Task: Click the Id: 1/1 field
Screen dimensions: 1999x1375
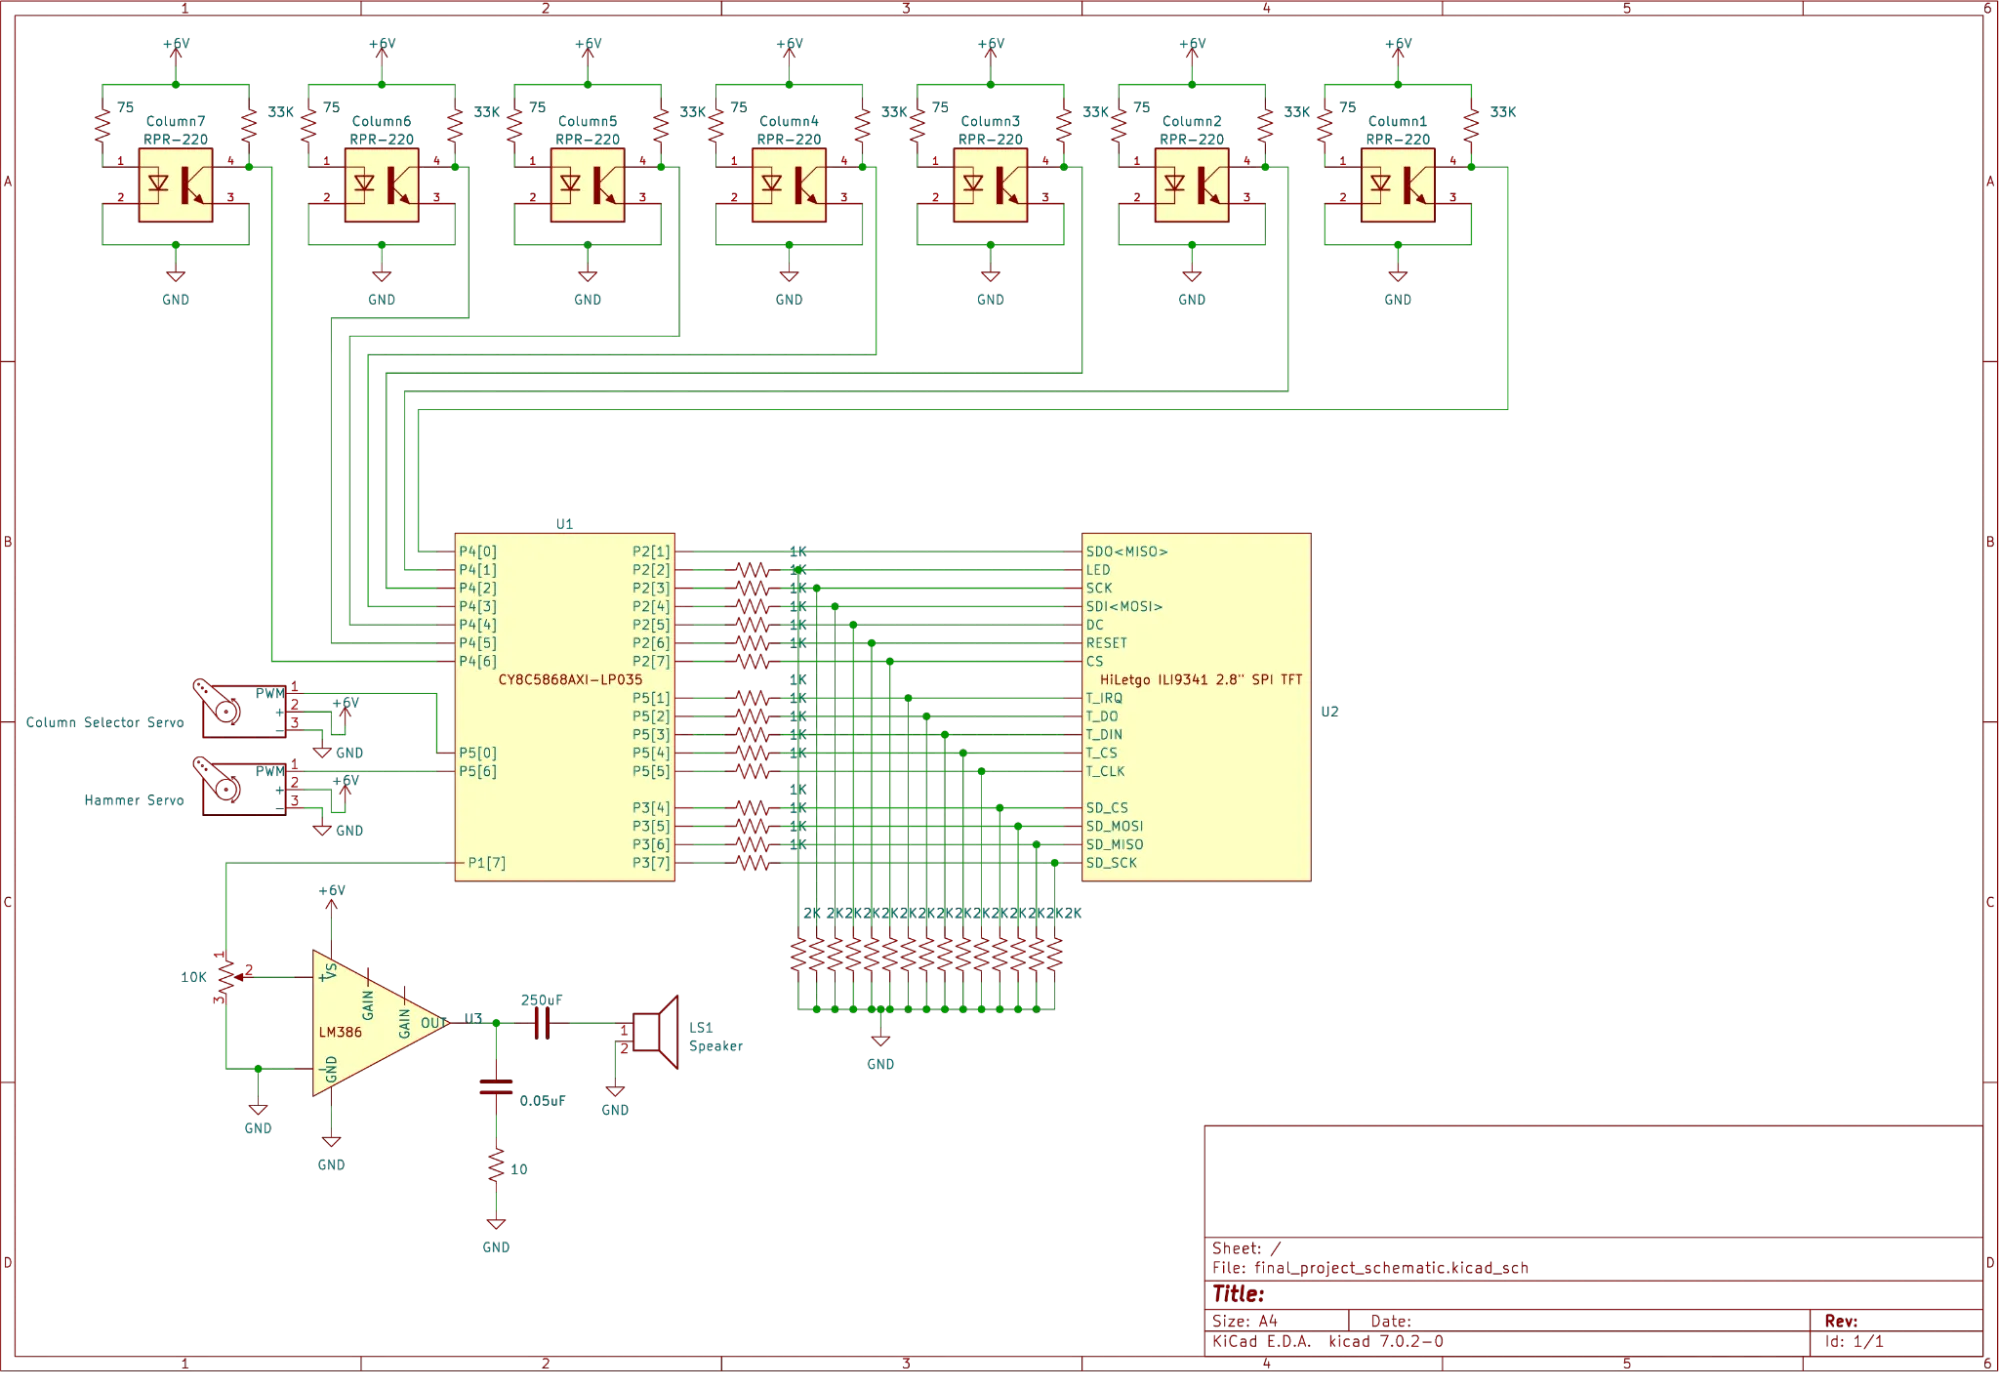Action: point(1855,1342)
